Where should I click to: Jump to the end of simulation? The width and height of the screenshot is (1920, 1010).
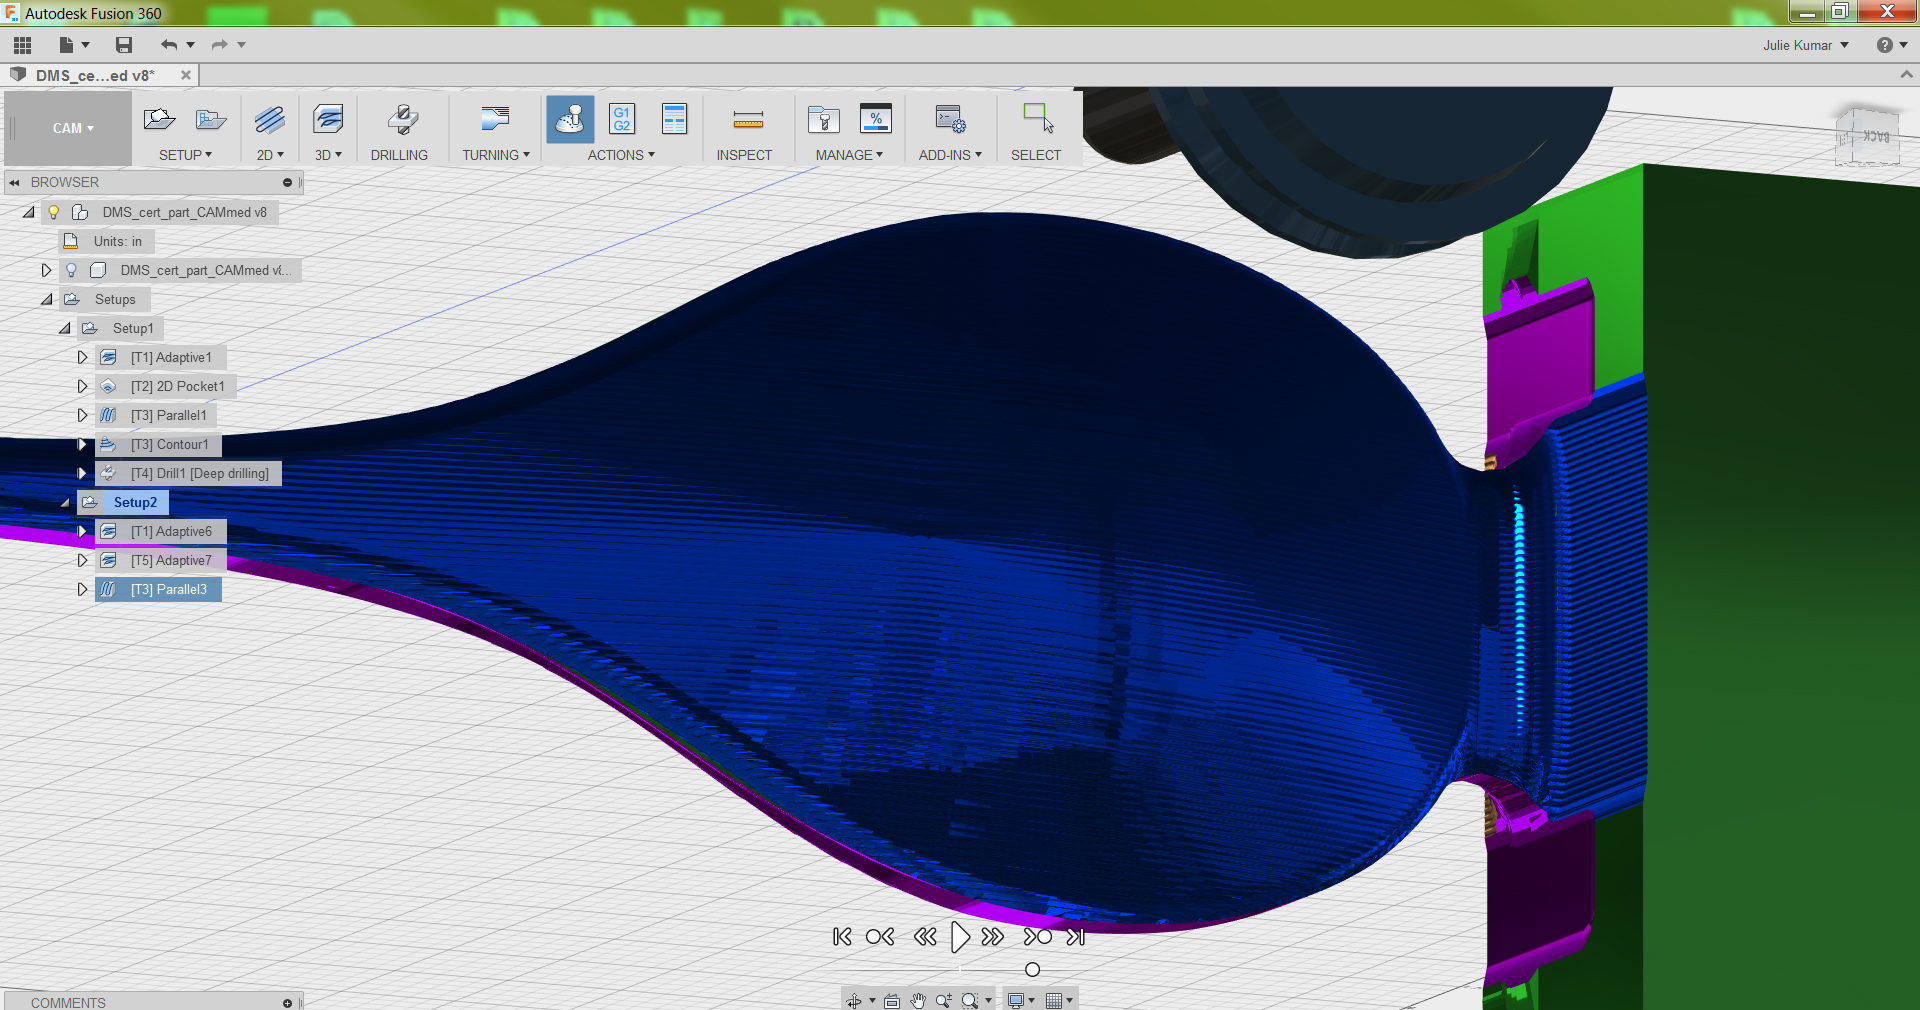coord(1076,937)
